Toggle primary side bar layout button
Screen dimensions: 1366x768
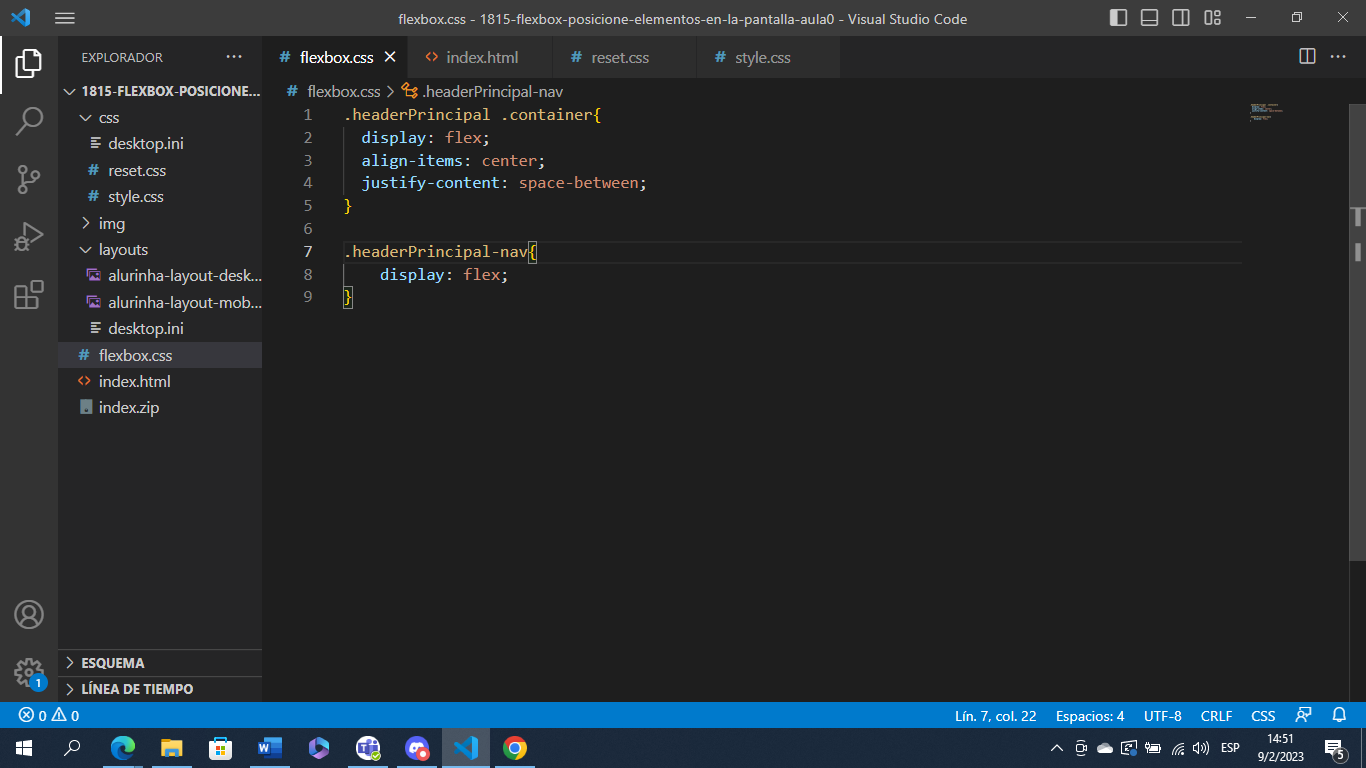1119,18
